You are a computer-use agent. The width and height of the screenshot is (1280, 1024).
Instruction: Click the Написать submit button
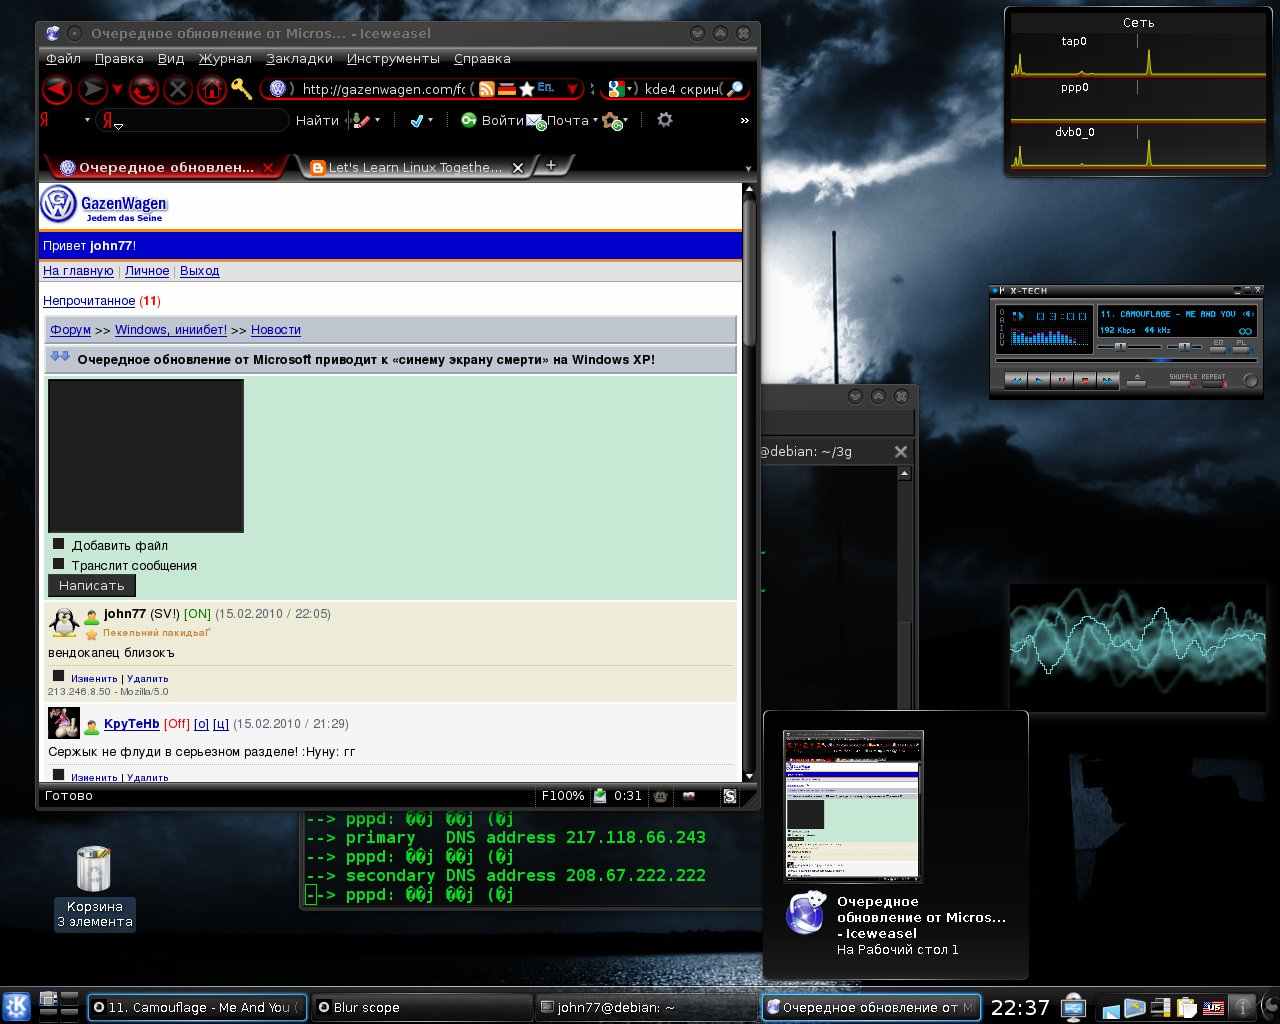(91, 586)
